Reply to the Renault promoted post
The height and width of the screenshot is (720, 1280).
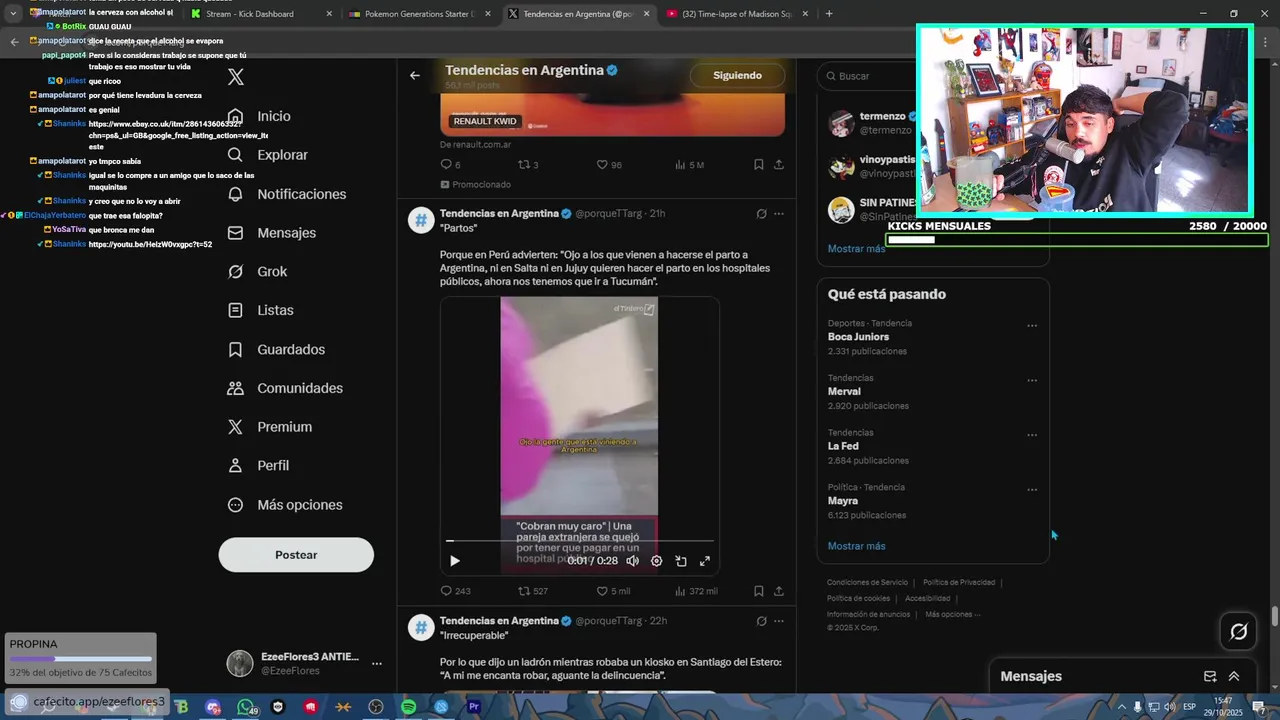click(451, 165)
